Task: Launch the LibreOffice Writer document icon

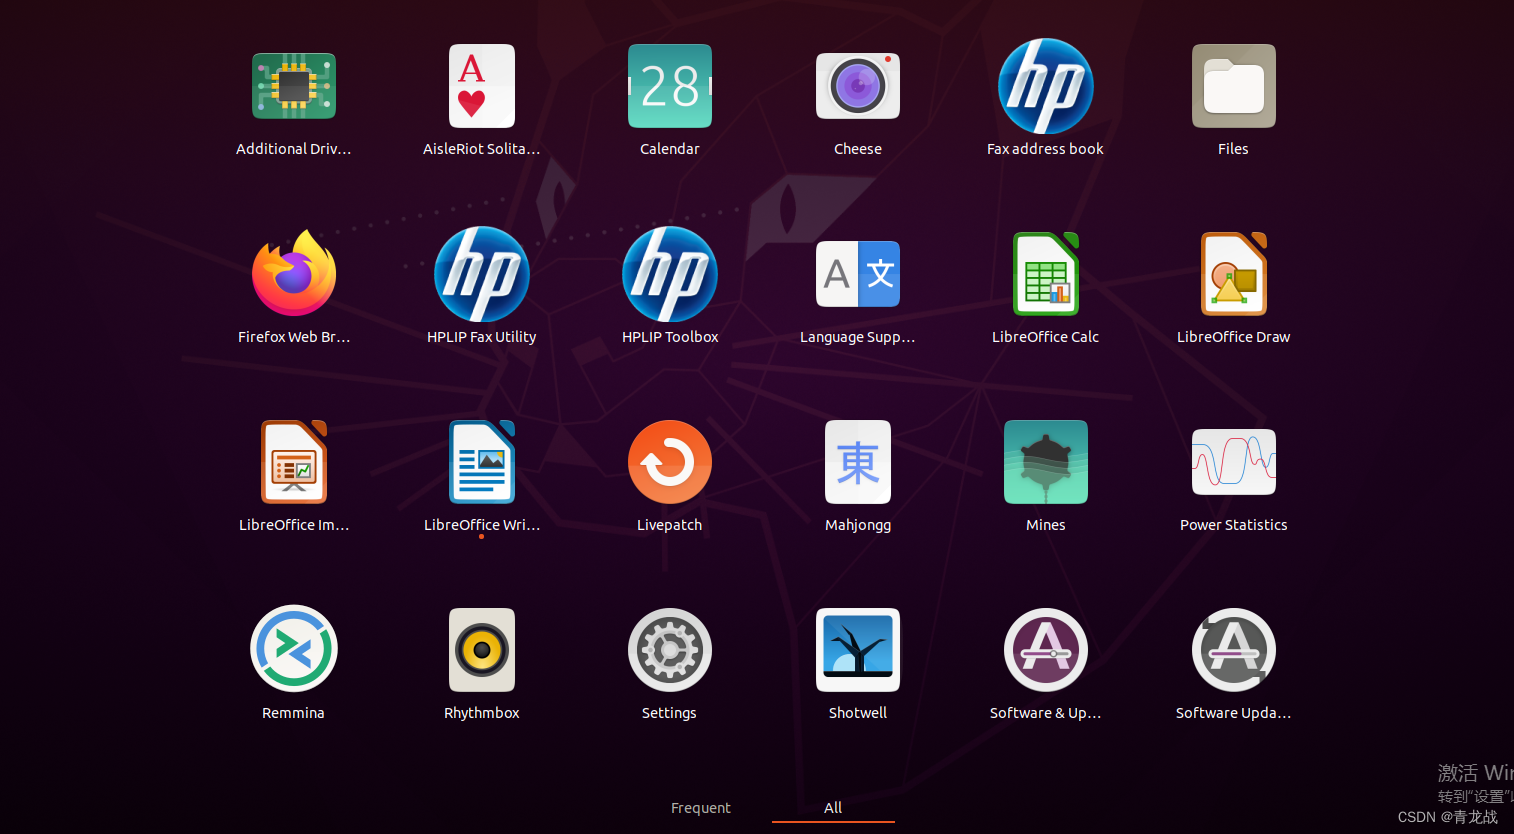Action: [482, 462]
